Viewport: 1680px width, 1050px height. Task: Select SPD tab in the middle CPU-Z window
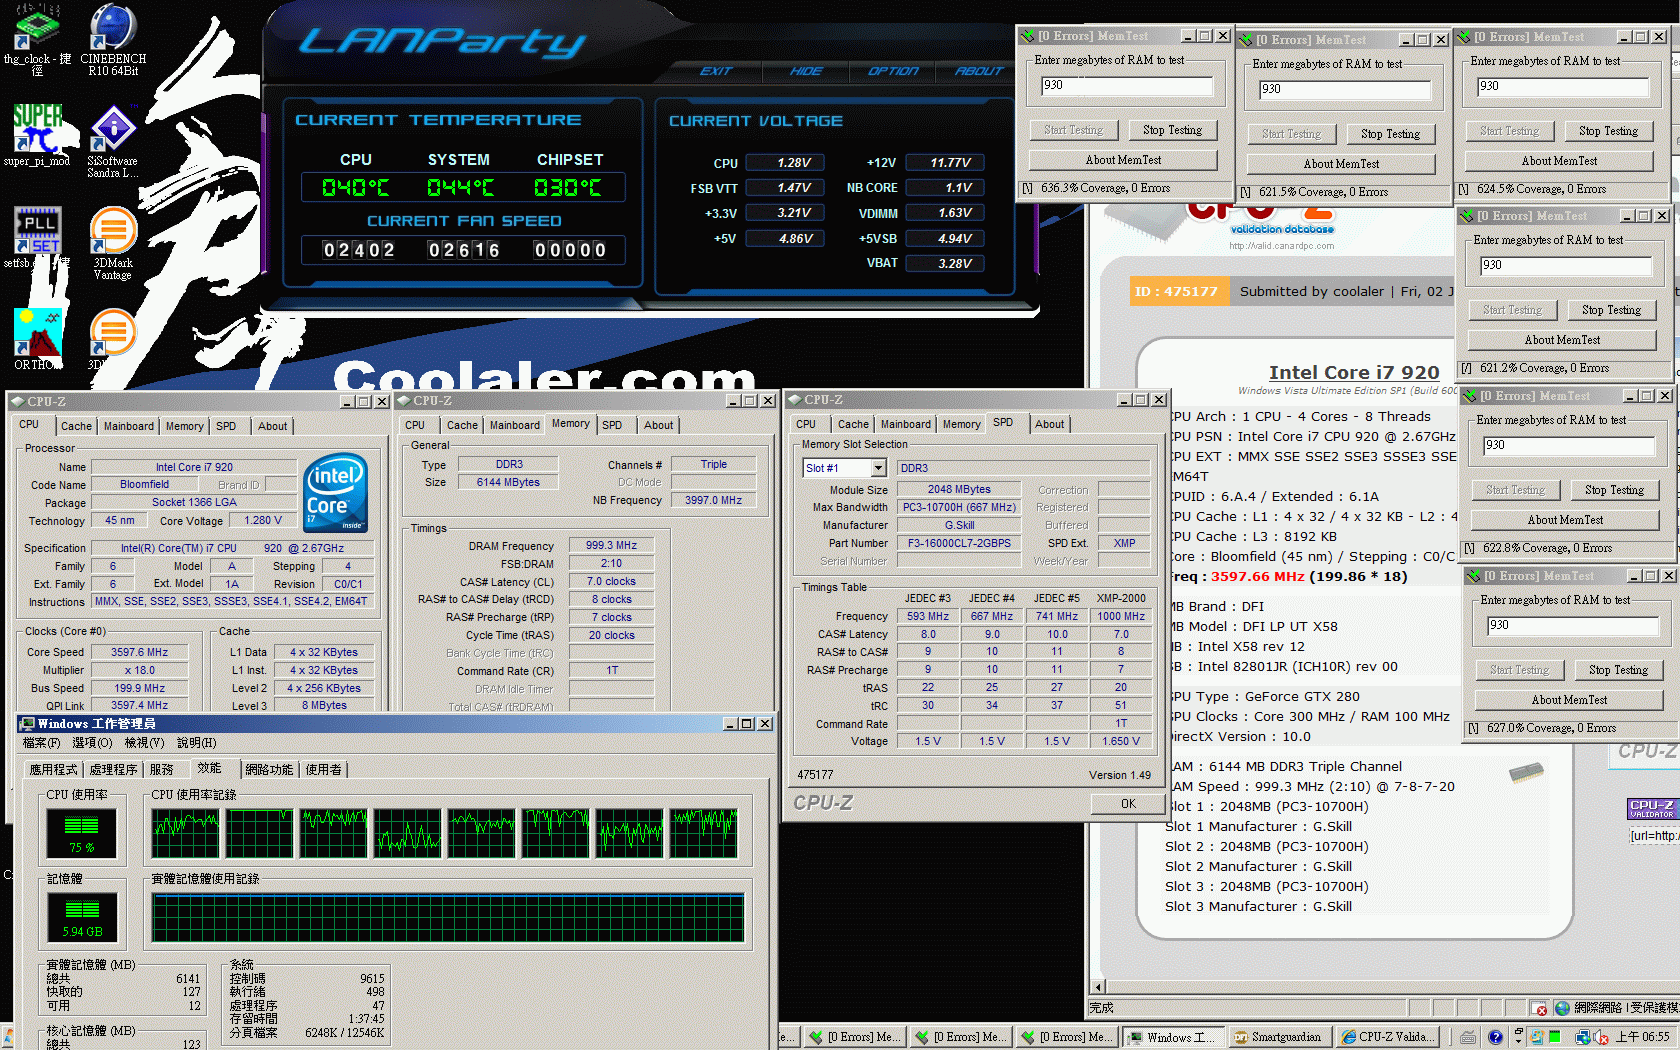click(612, 425)
